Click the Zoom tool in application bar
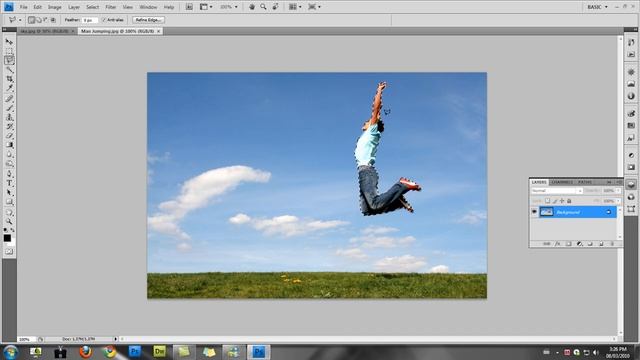640x360 pixels. (263, 7)
